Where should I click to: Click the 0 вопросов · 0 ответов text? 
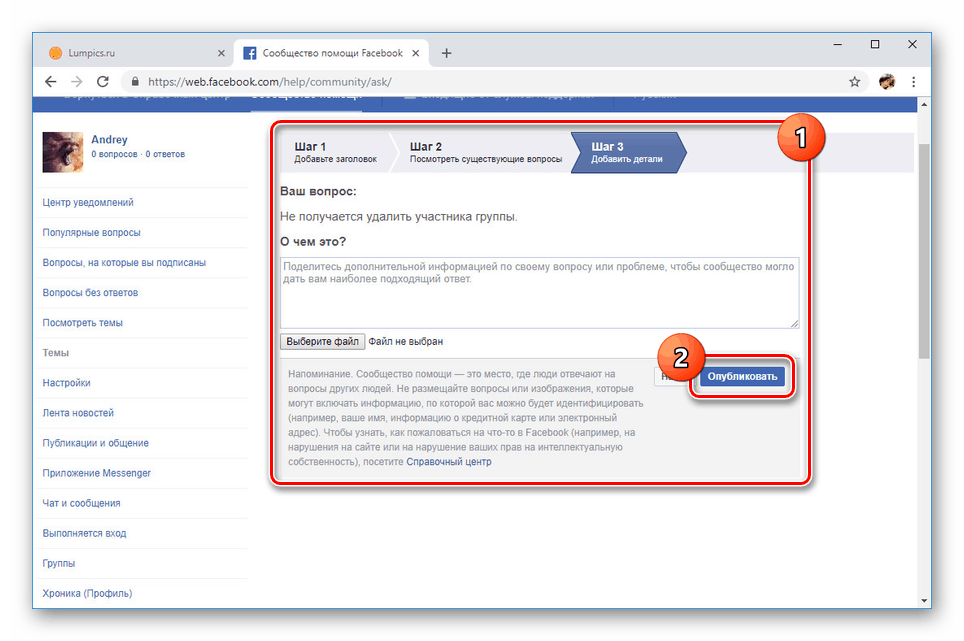[x=138, y=154]
